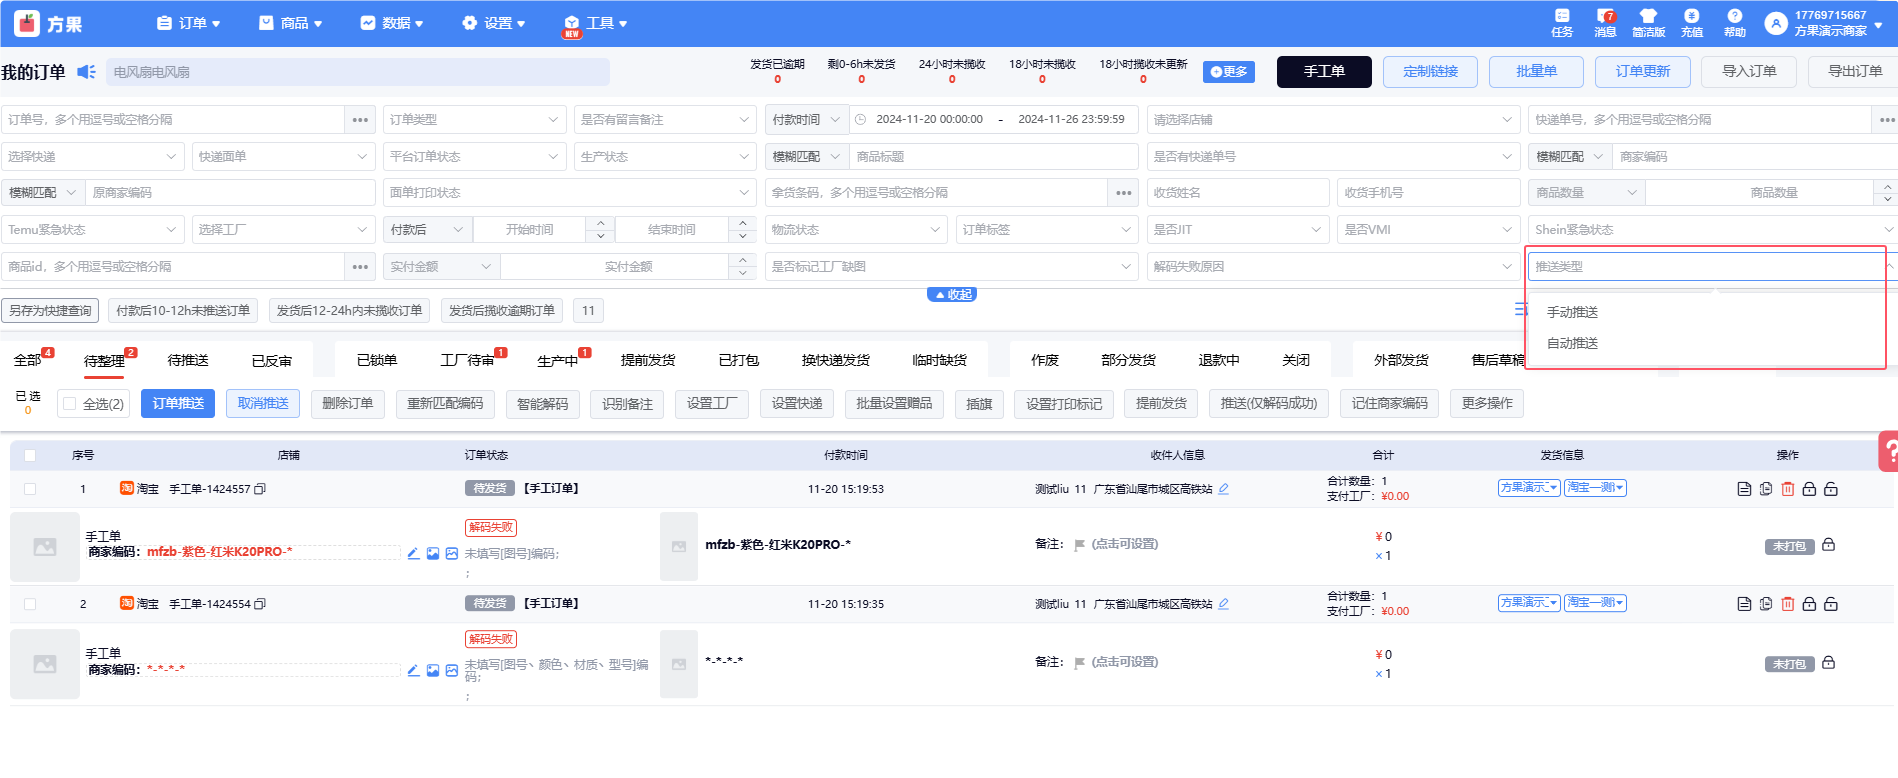Choose 自动推送 from the open dropdown list
The width and height of the screenshot is (1898, 778).
click(x=1572, y=343)
